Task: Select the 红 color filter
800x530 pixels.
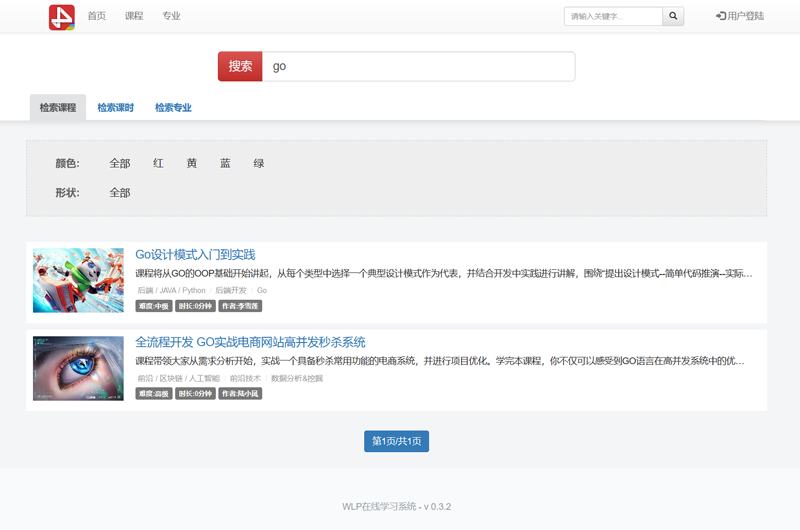Action: coord(158,163)
